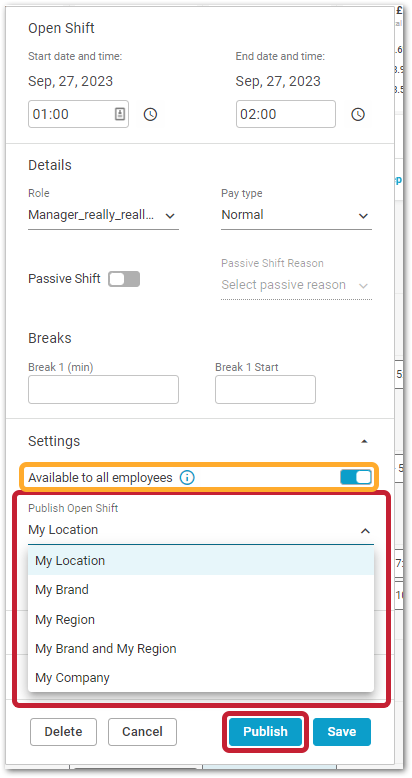This screenshot has height=778, width=412.
Task: Toggle the Passive Shift switch
Action: 124,279
